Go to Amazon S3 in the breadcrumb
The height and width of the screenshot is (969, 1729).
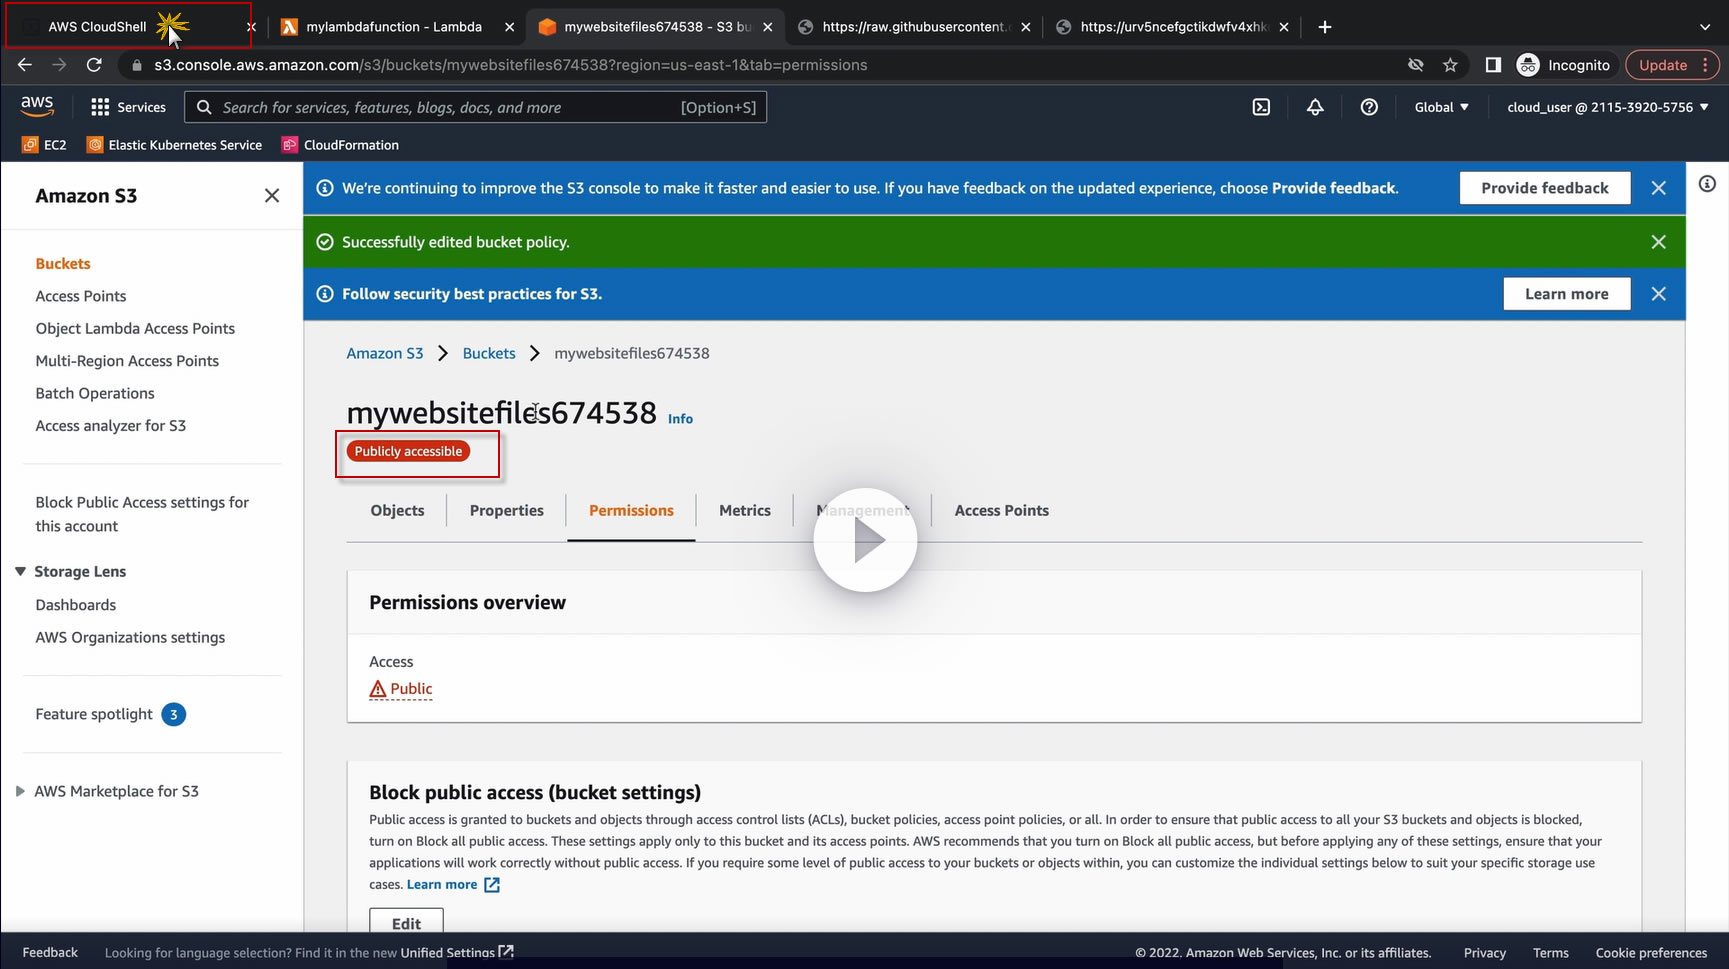[385, 353]
